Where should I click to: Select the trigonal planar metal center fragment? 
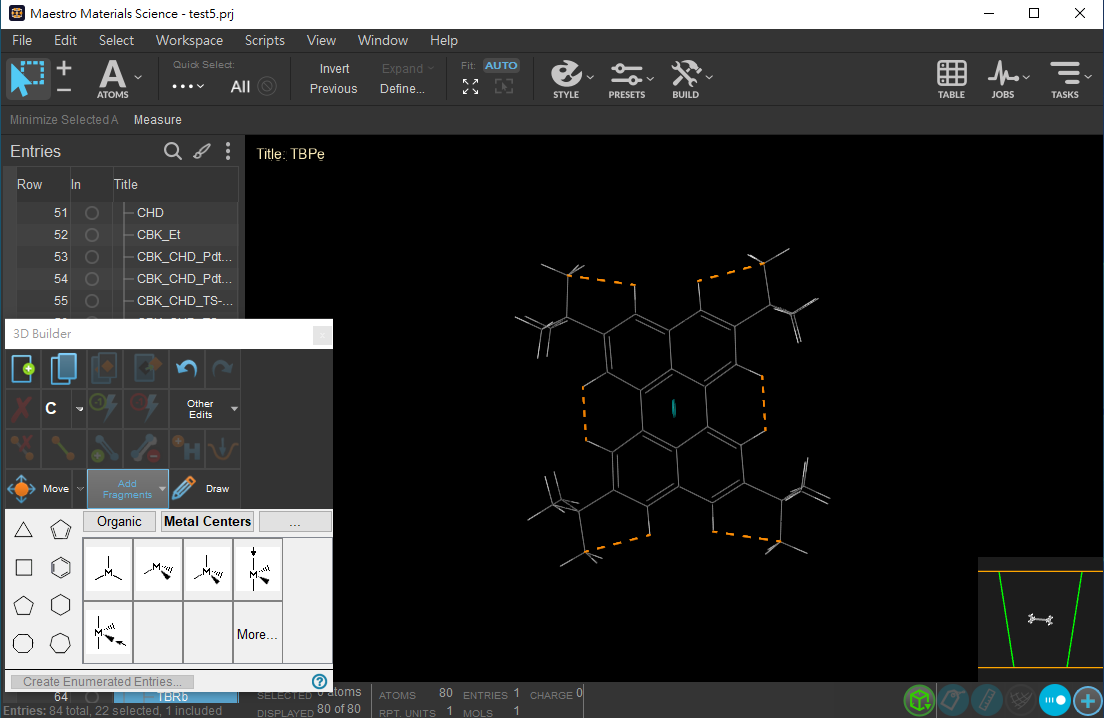pyautogui.click(x=108, y=569)
